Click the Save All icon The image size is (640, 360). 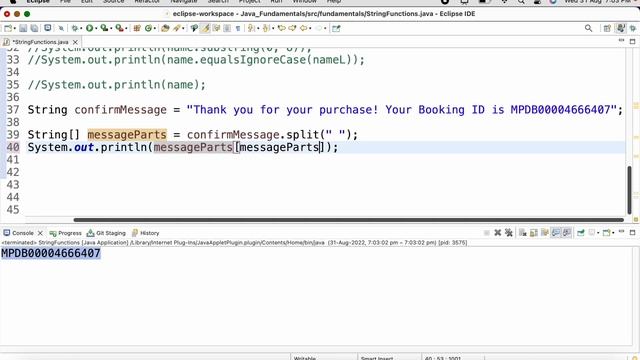(x=34, y=28)
